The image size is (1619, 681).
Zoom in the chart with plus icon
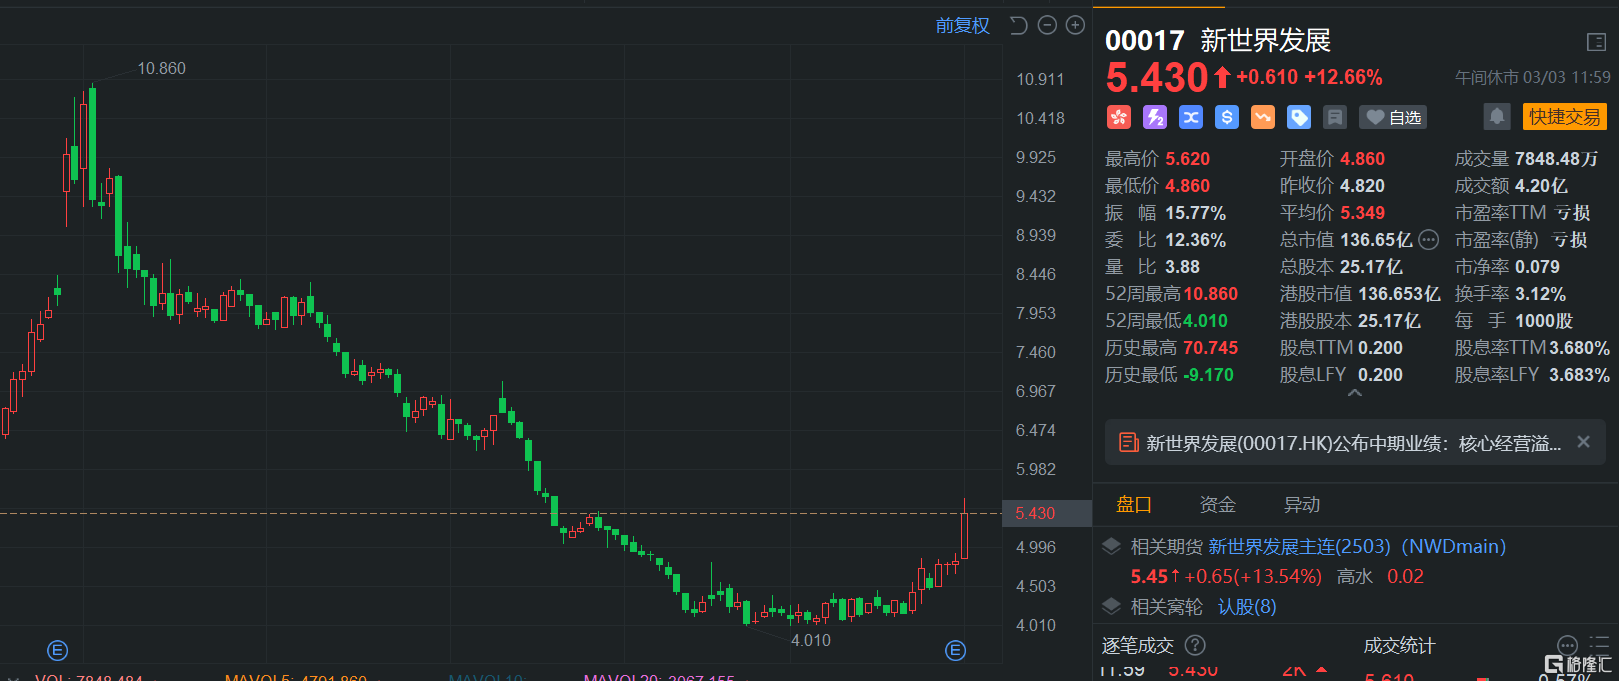point(1075,25)
